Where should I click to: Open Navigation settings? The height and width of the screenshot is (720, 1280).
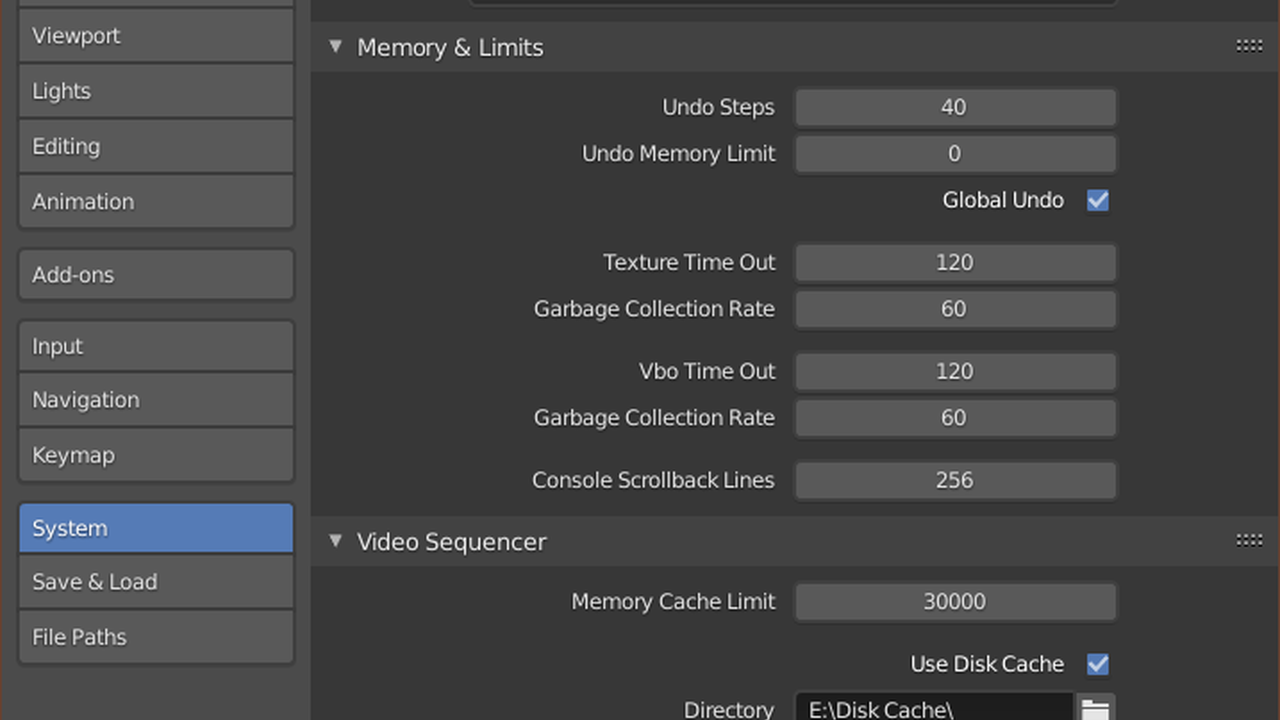tap(155, 399)
